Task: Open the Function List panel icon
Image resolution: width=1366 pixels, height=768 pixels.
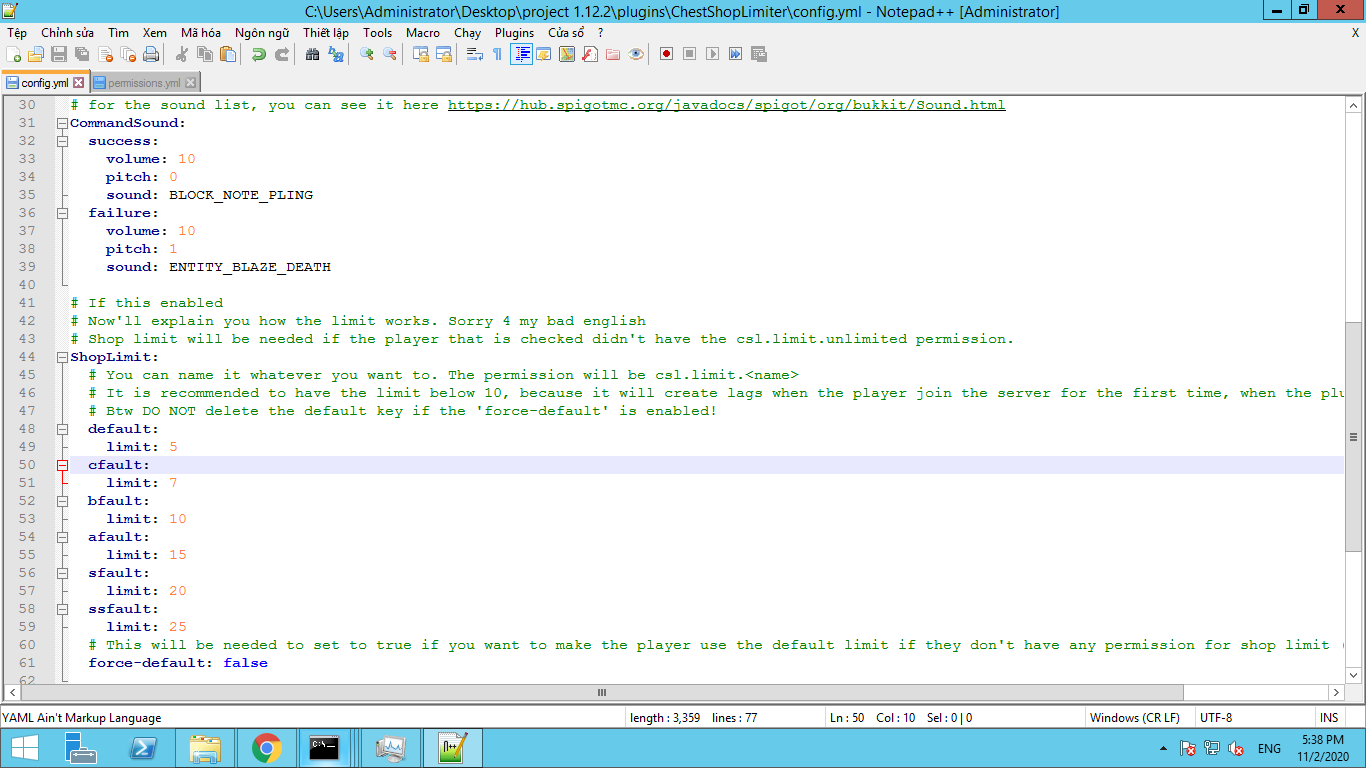Action: tap(590, 54)
